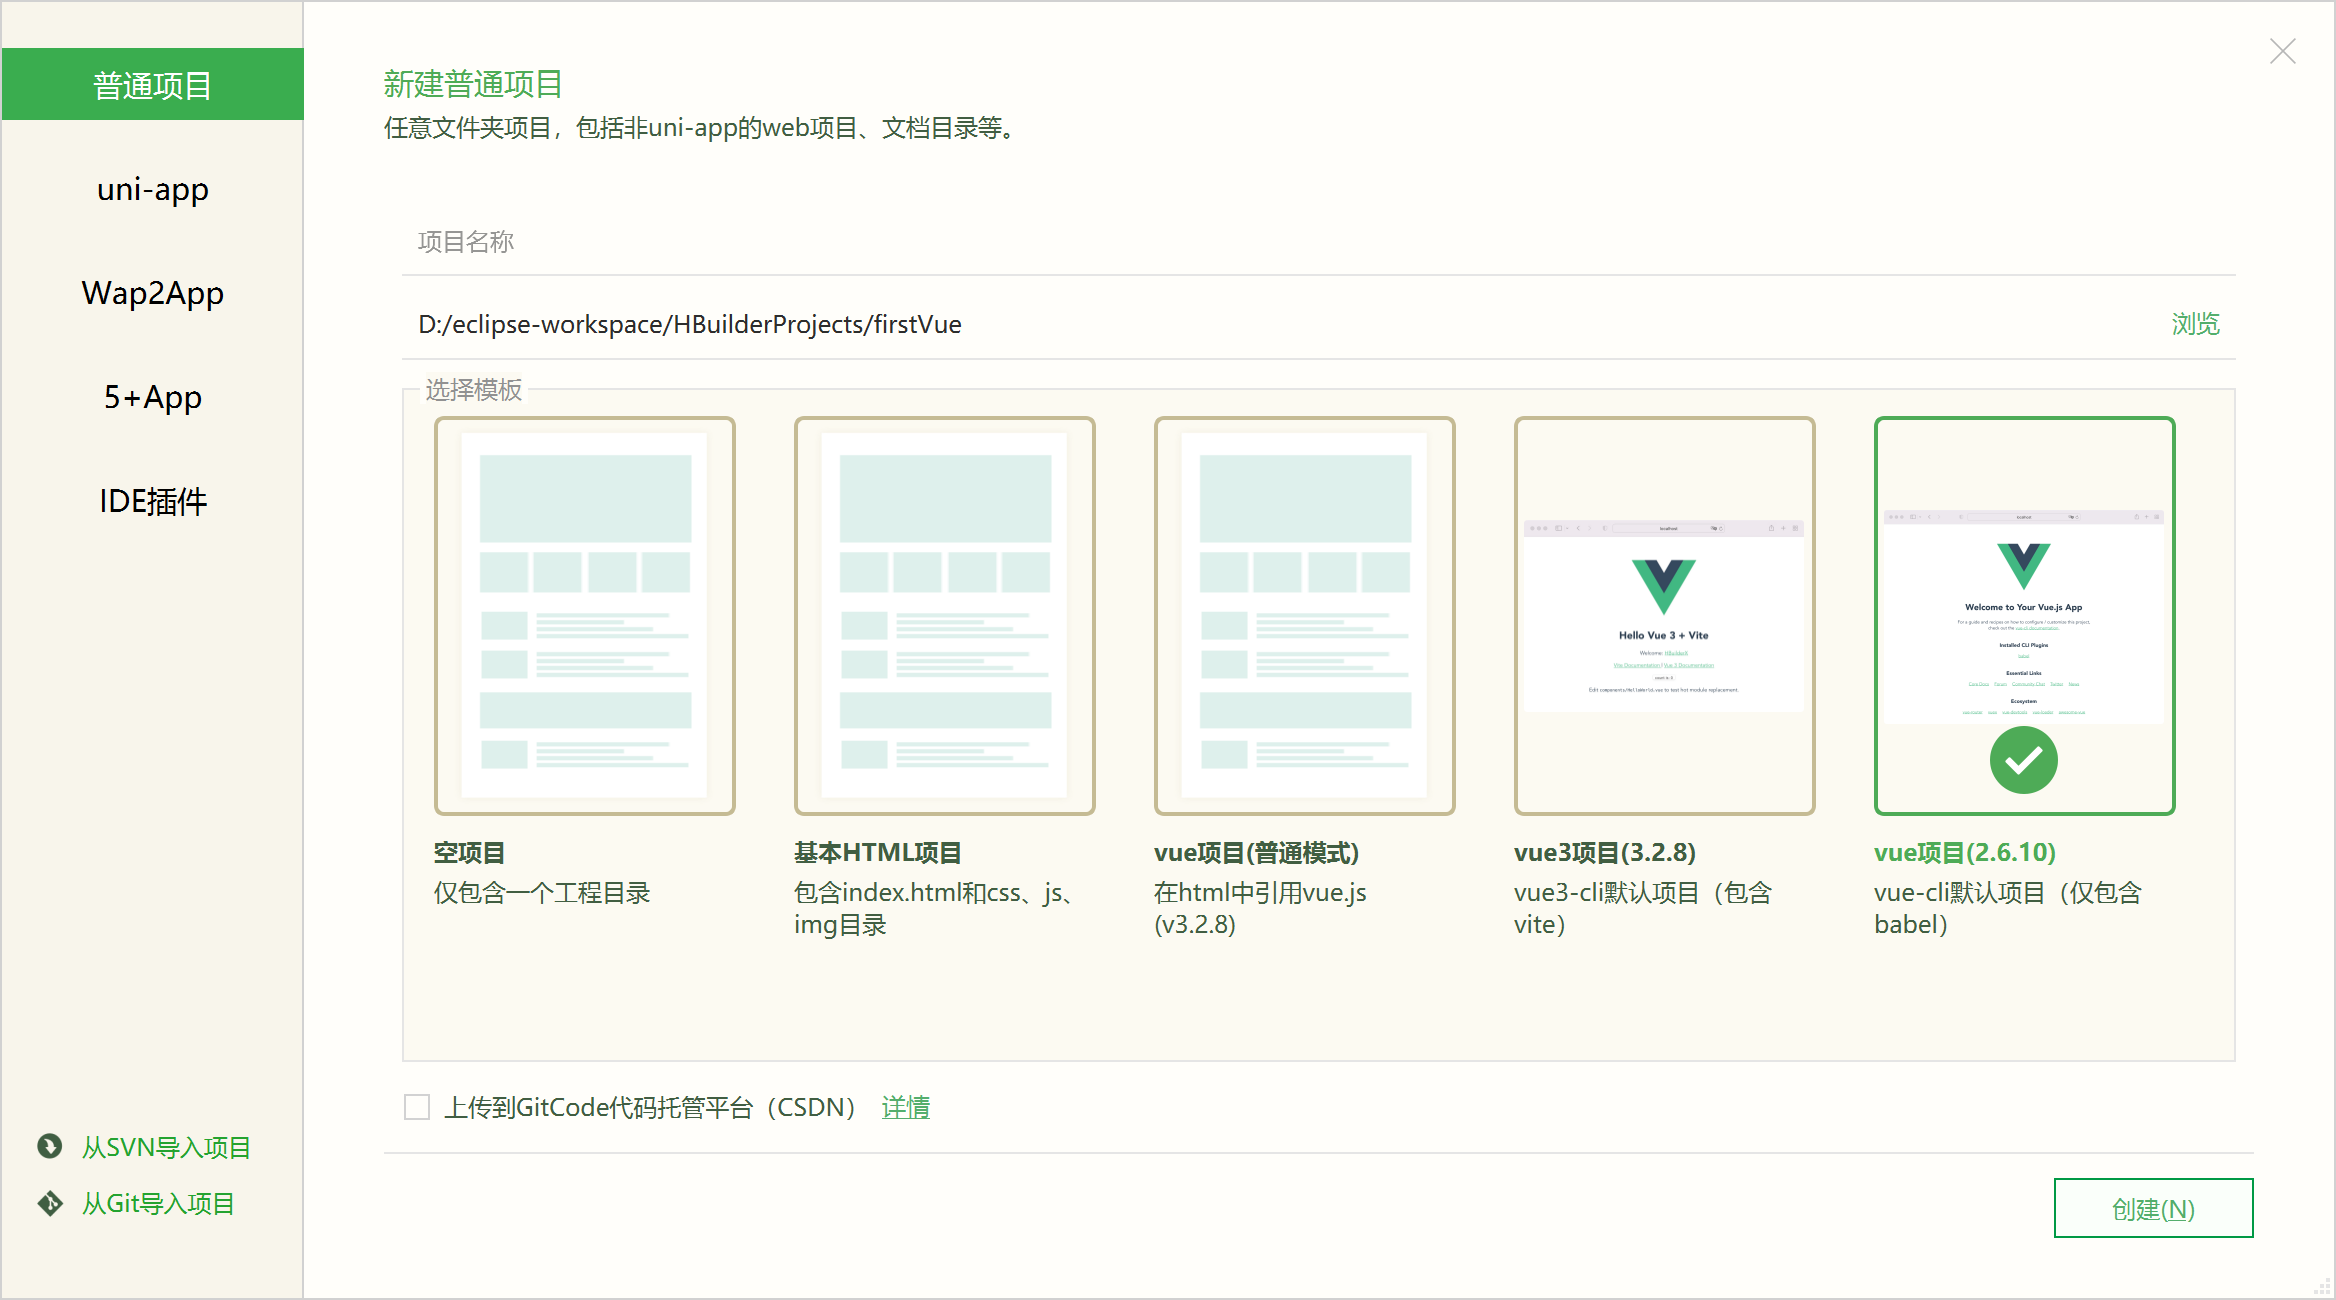The width and height of the screenshot is (2336, 1300).
Task: Switch to the uni-app project tab
Action: pyautogui.click(x=152, y=188)
